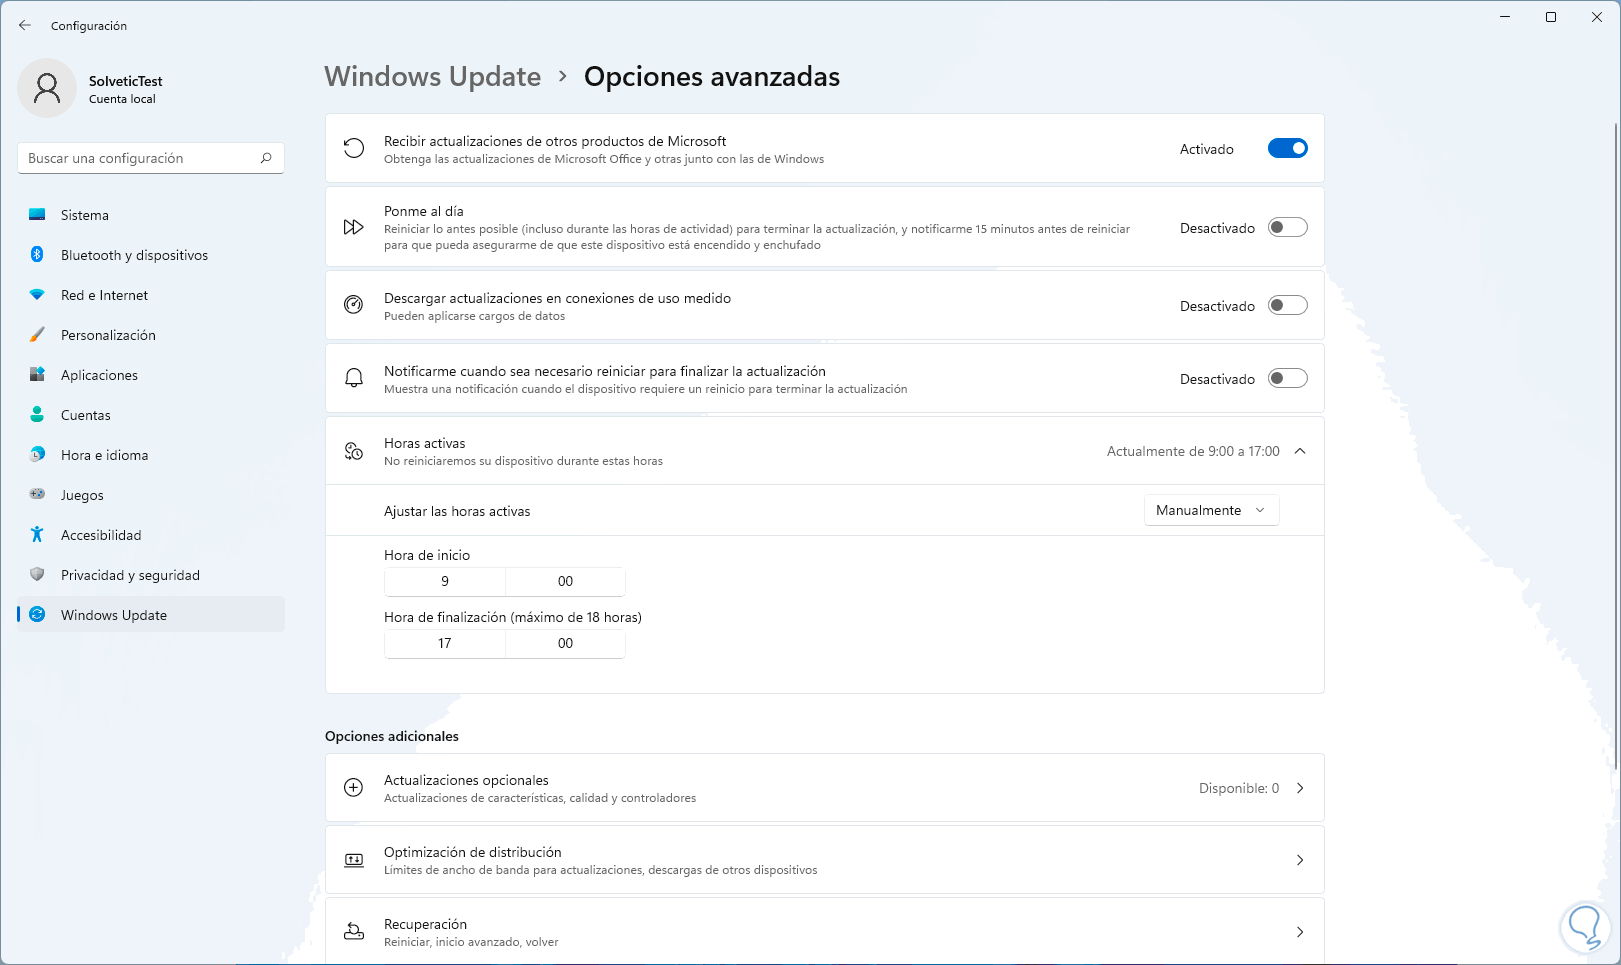Select the start minutes field under Hora de inicio
Screen dimensions: 1621x965
coord(566,581)
